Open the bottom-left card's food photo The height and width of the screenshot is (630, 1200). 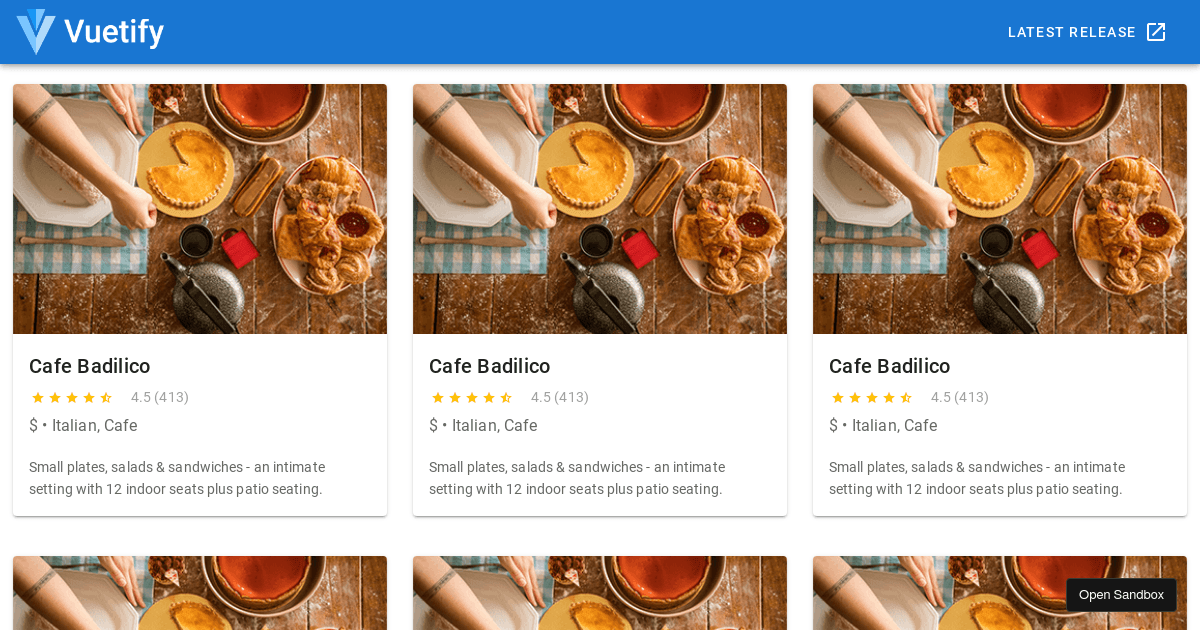click(x=200, y=593)
